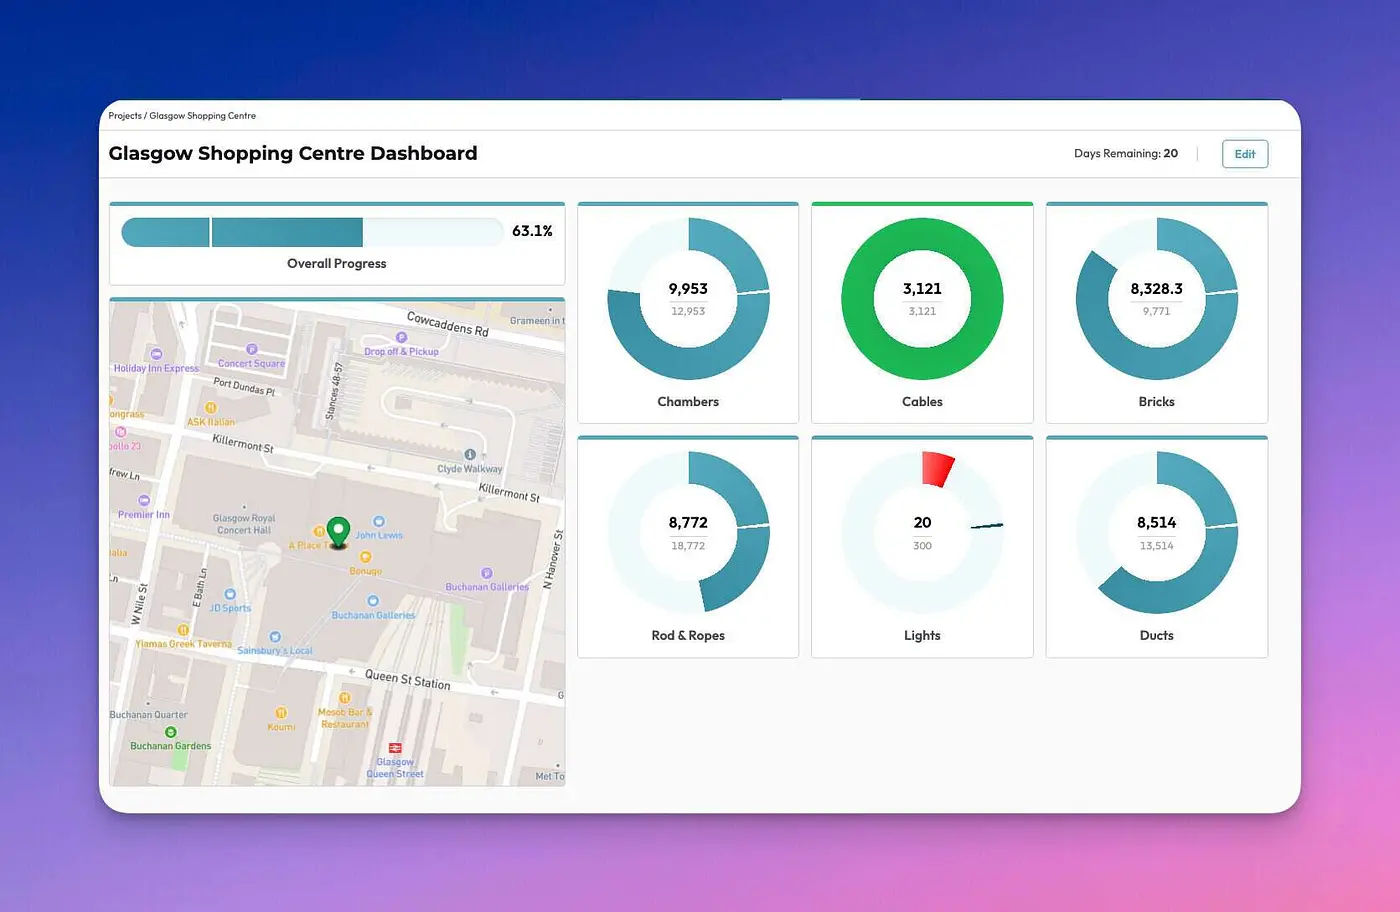Click the Cables donut chart

click(921, 297)
